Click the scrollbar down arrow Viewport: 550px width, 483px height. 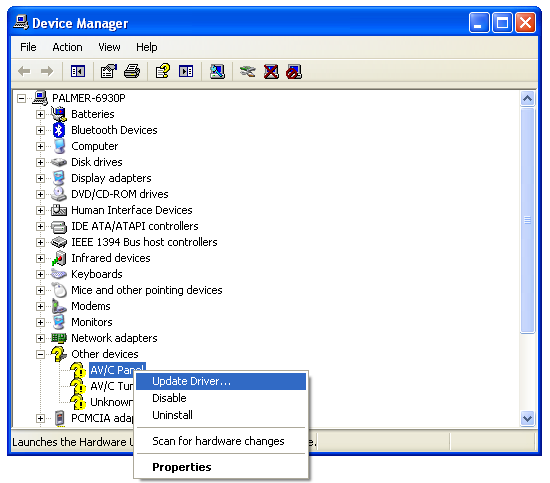[x=528, y=418]
